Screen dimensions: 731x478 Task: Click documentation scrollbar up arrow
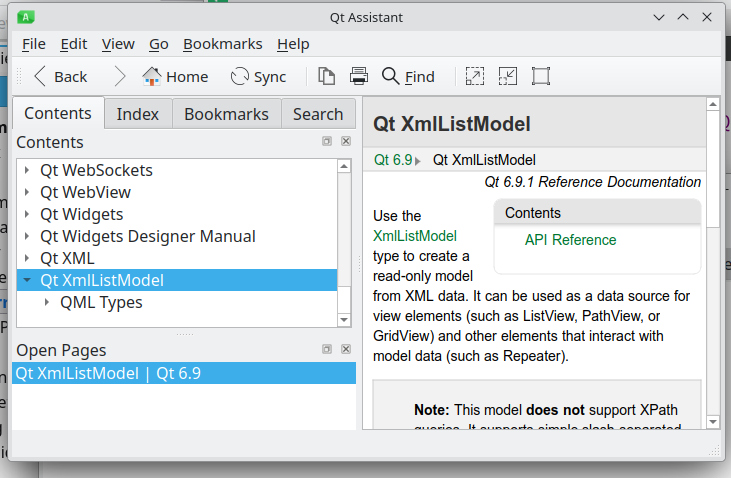[713, 104]
